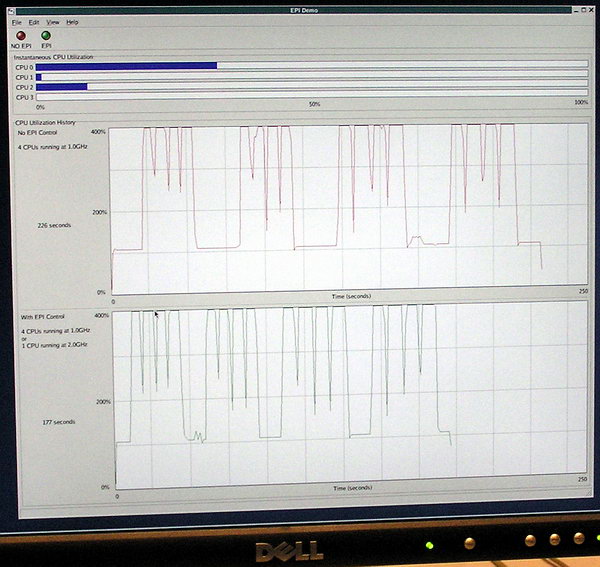
Task: Click 'CPU Utilization History' heading
Action: [45, 122]
